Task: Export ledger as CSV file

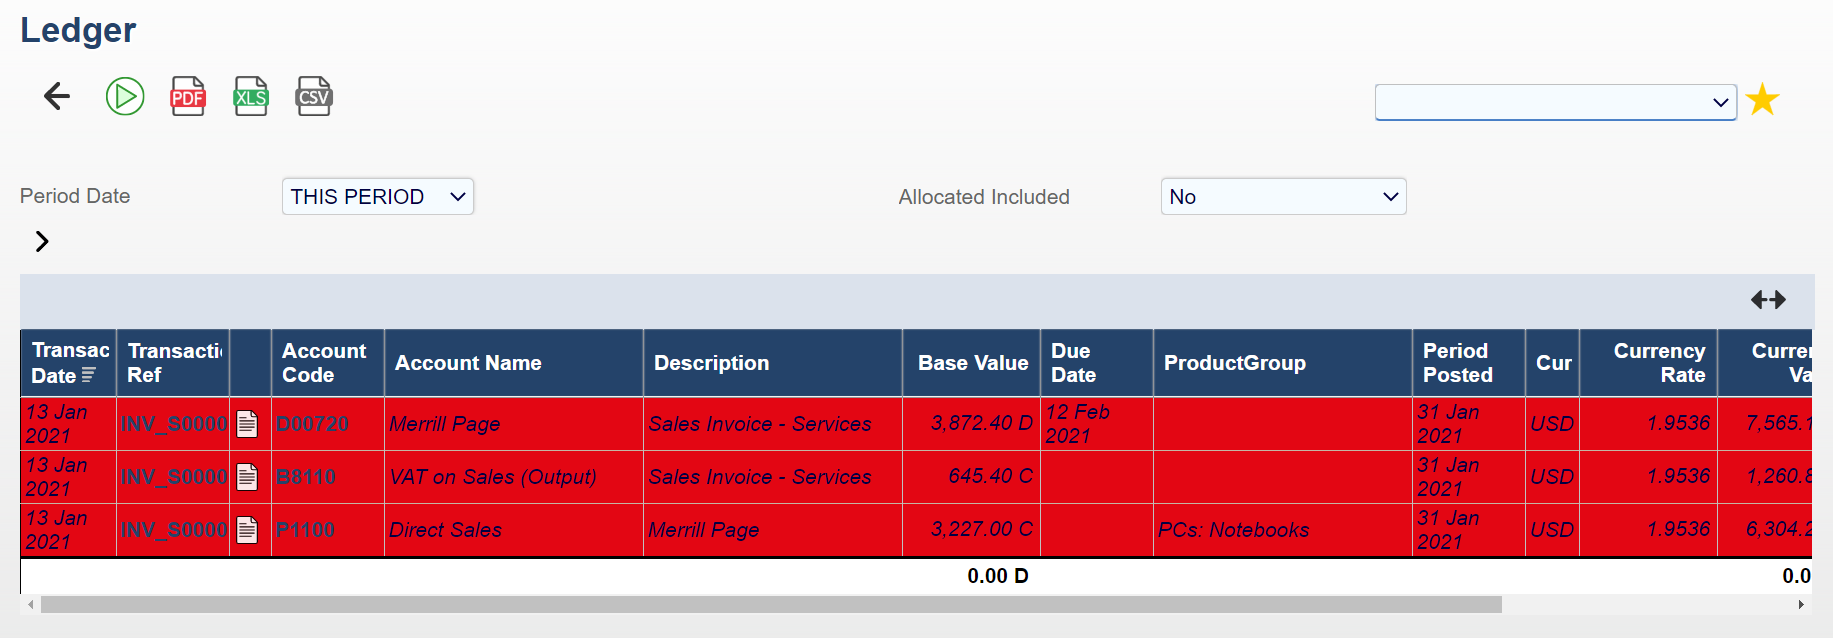Action: (314, 96)
